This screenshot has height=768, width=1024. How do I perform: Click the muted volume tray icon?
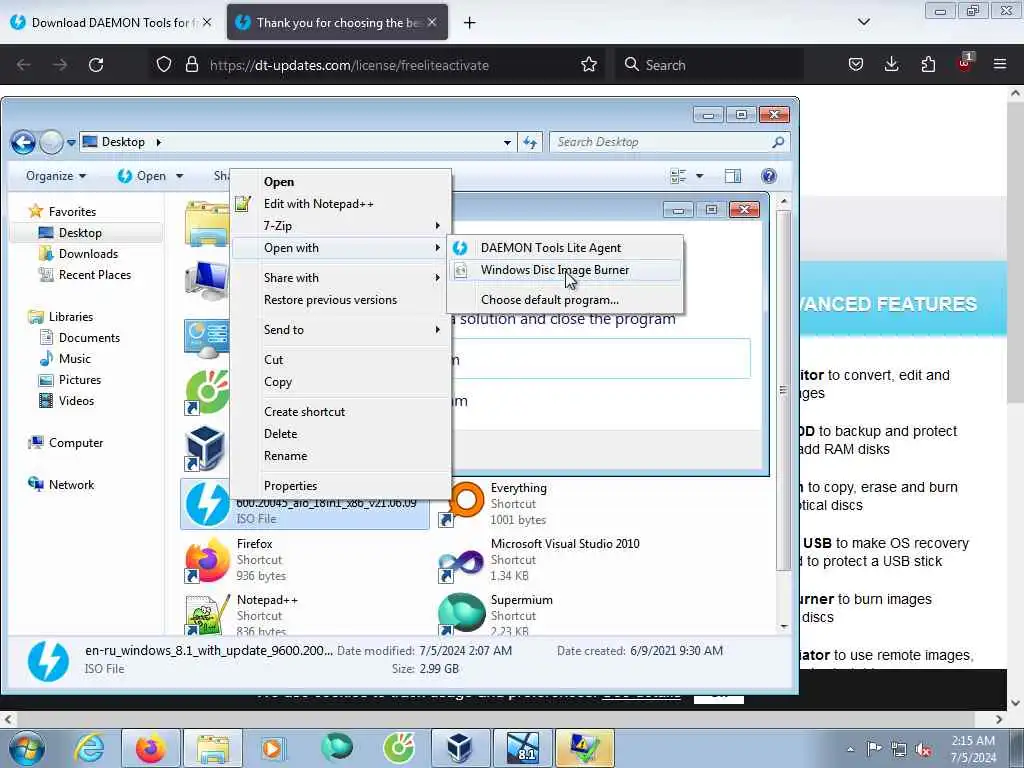923,749
